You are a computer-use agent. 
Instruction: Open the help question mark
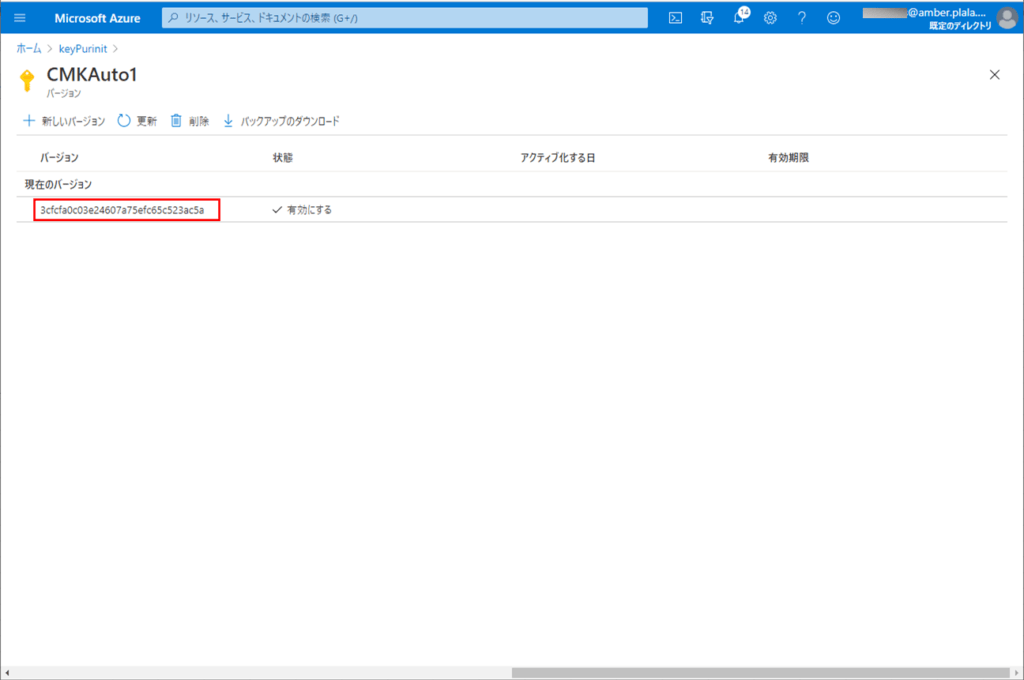click(802, 18)
